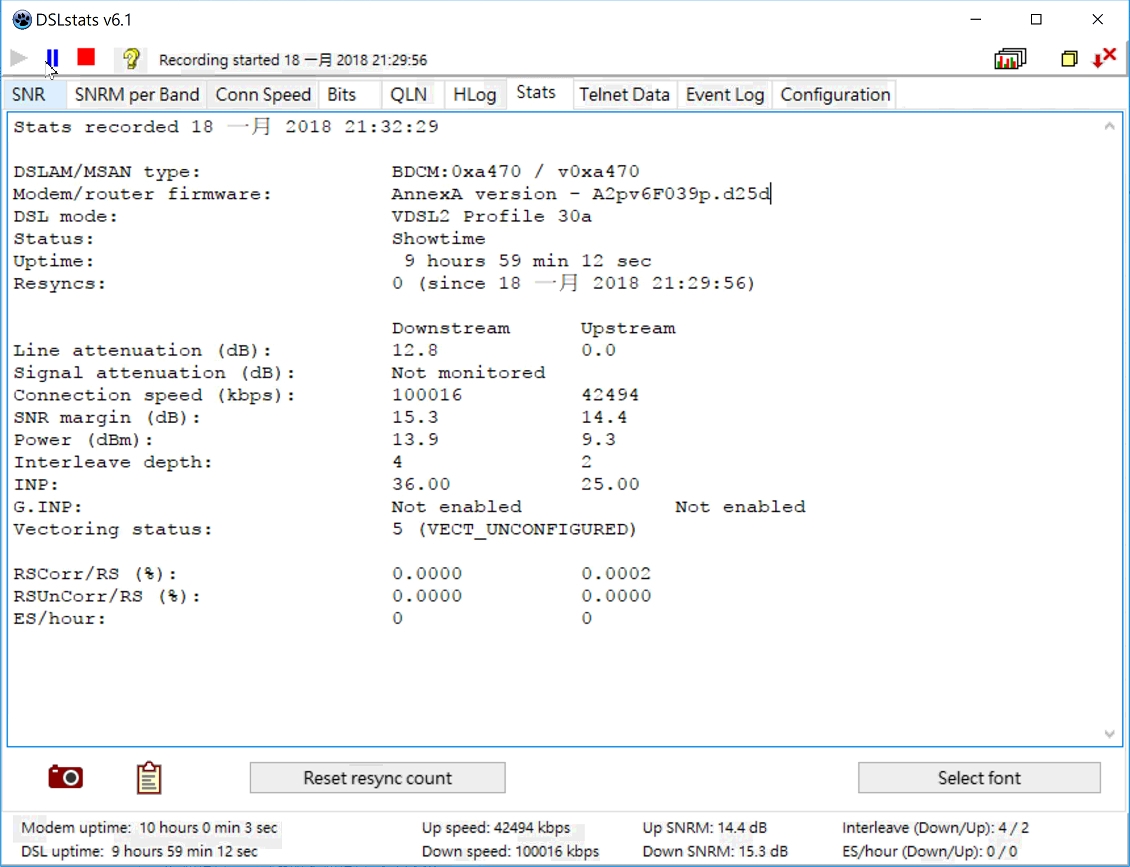Open help via the yellow question mark

pos(131,59)
